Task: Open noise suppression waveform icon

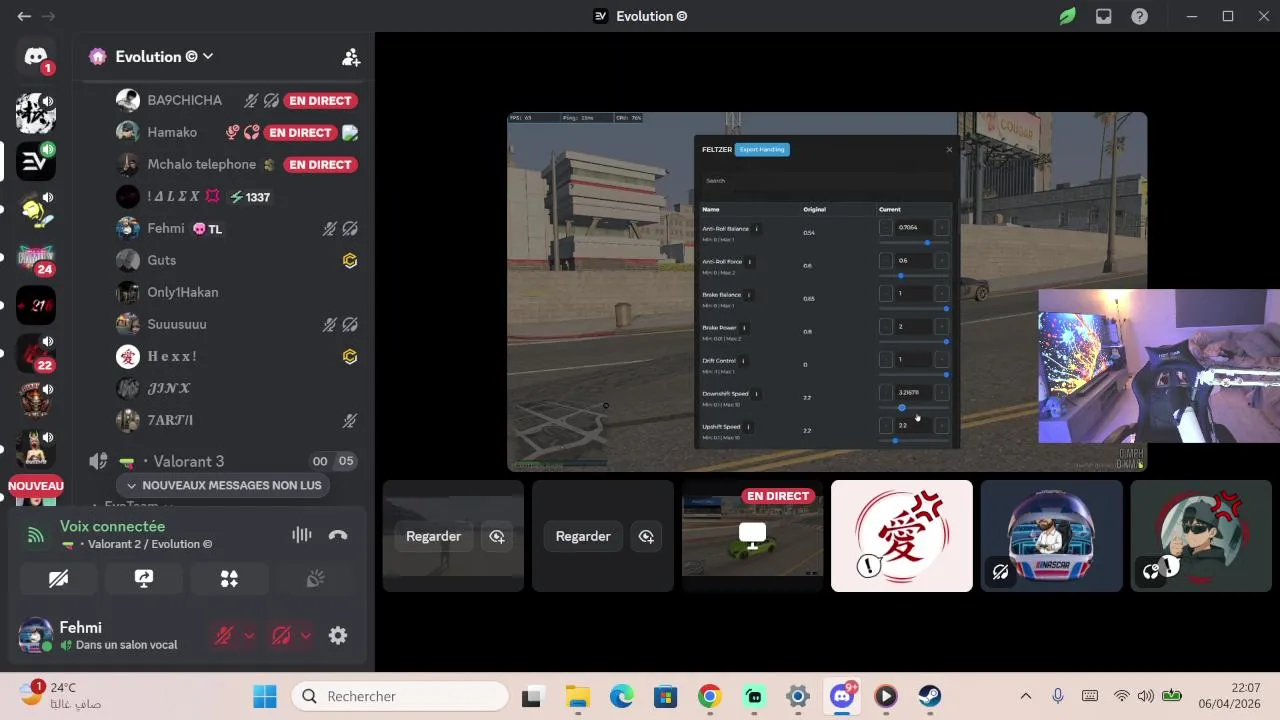Action: (x=302, y=535)
